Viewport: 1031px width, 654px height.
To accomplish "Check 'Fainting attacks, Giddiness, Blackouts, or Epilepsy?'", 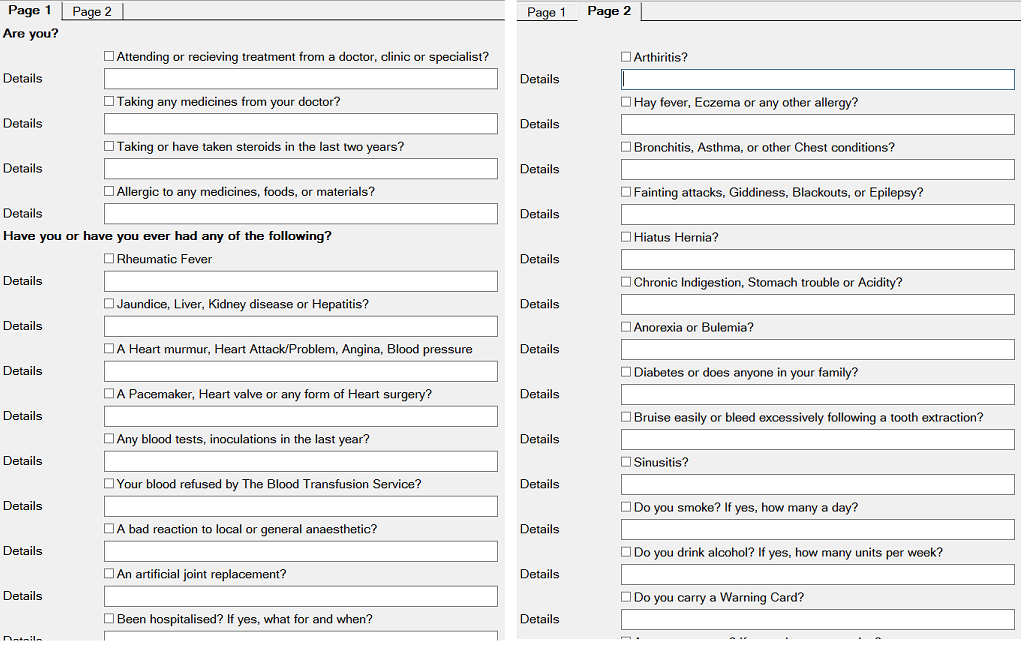I will click(626, 191).
